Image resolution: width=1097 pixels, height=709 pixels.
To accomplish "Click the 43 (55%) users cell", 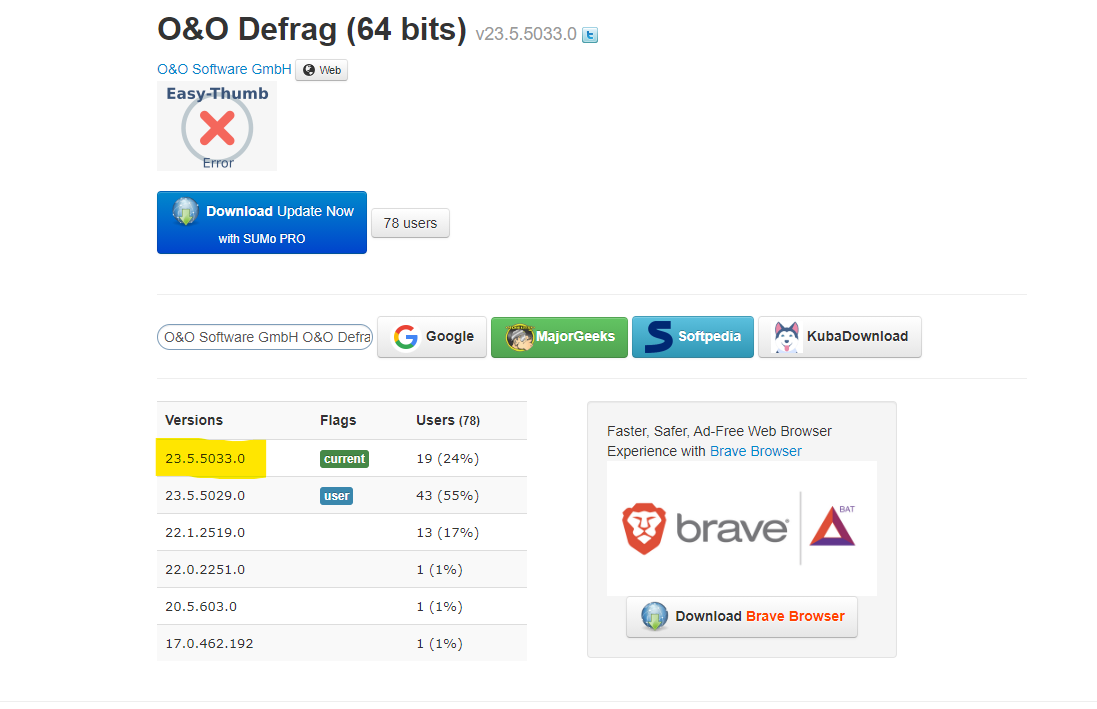I will click(x=448, y=496).
